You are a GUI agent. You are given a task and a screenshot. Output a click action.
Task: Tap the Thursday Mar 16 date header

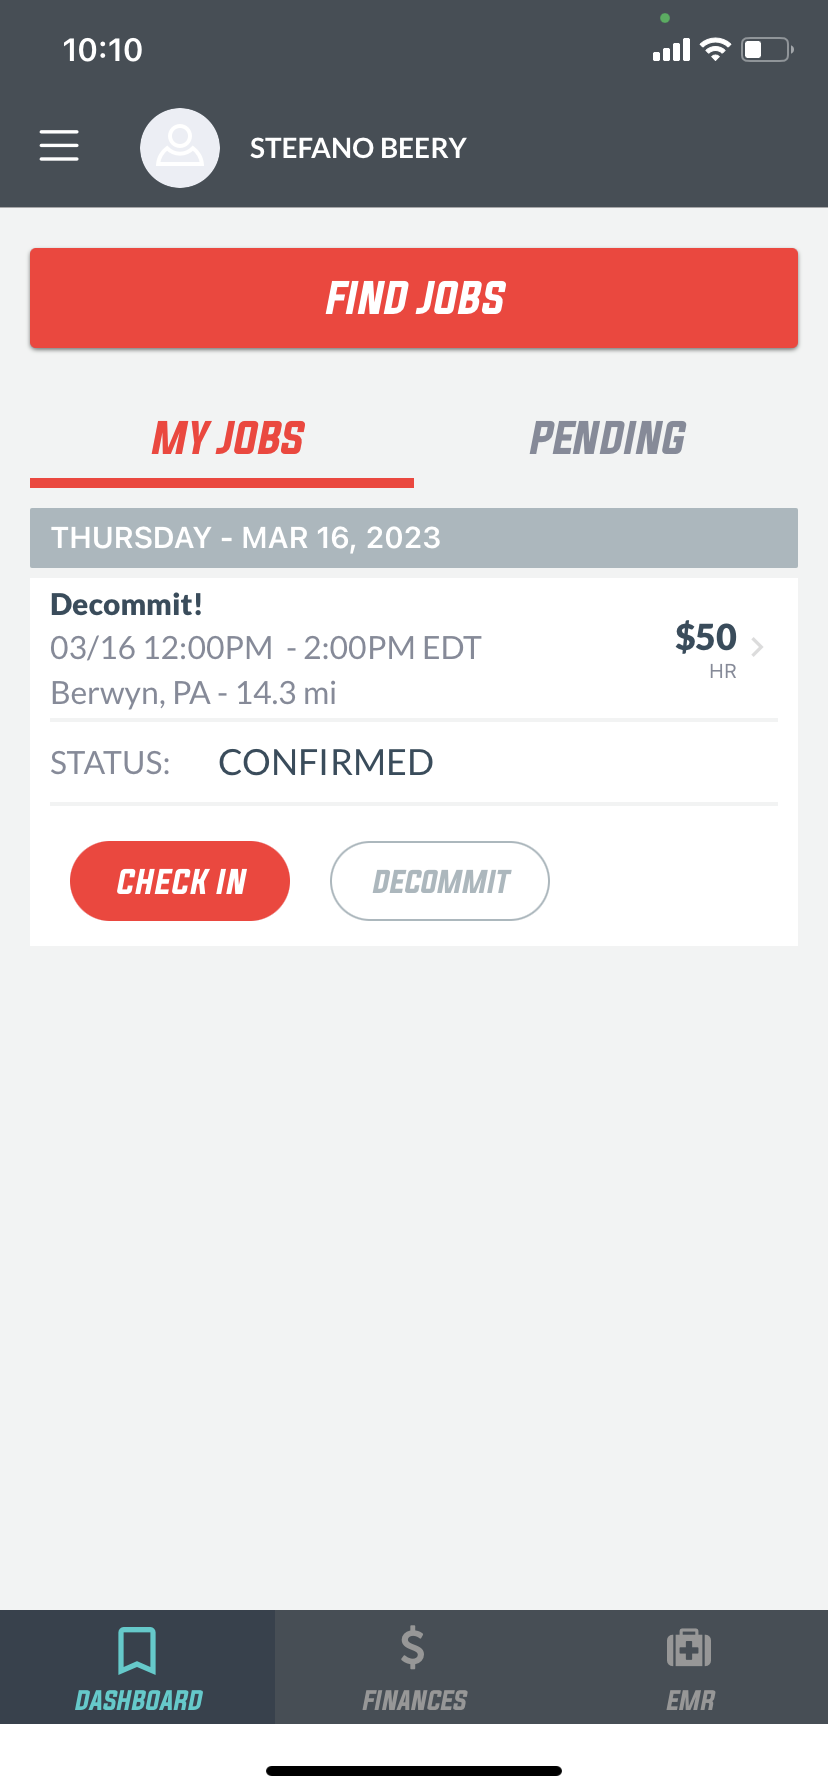click(x=414, y=538)
